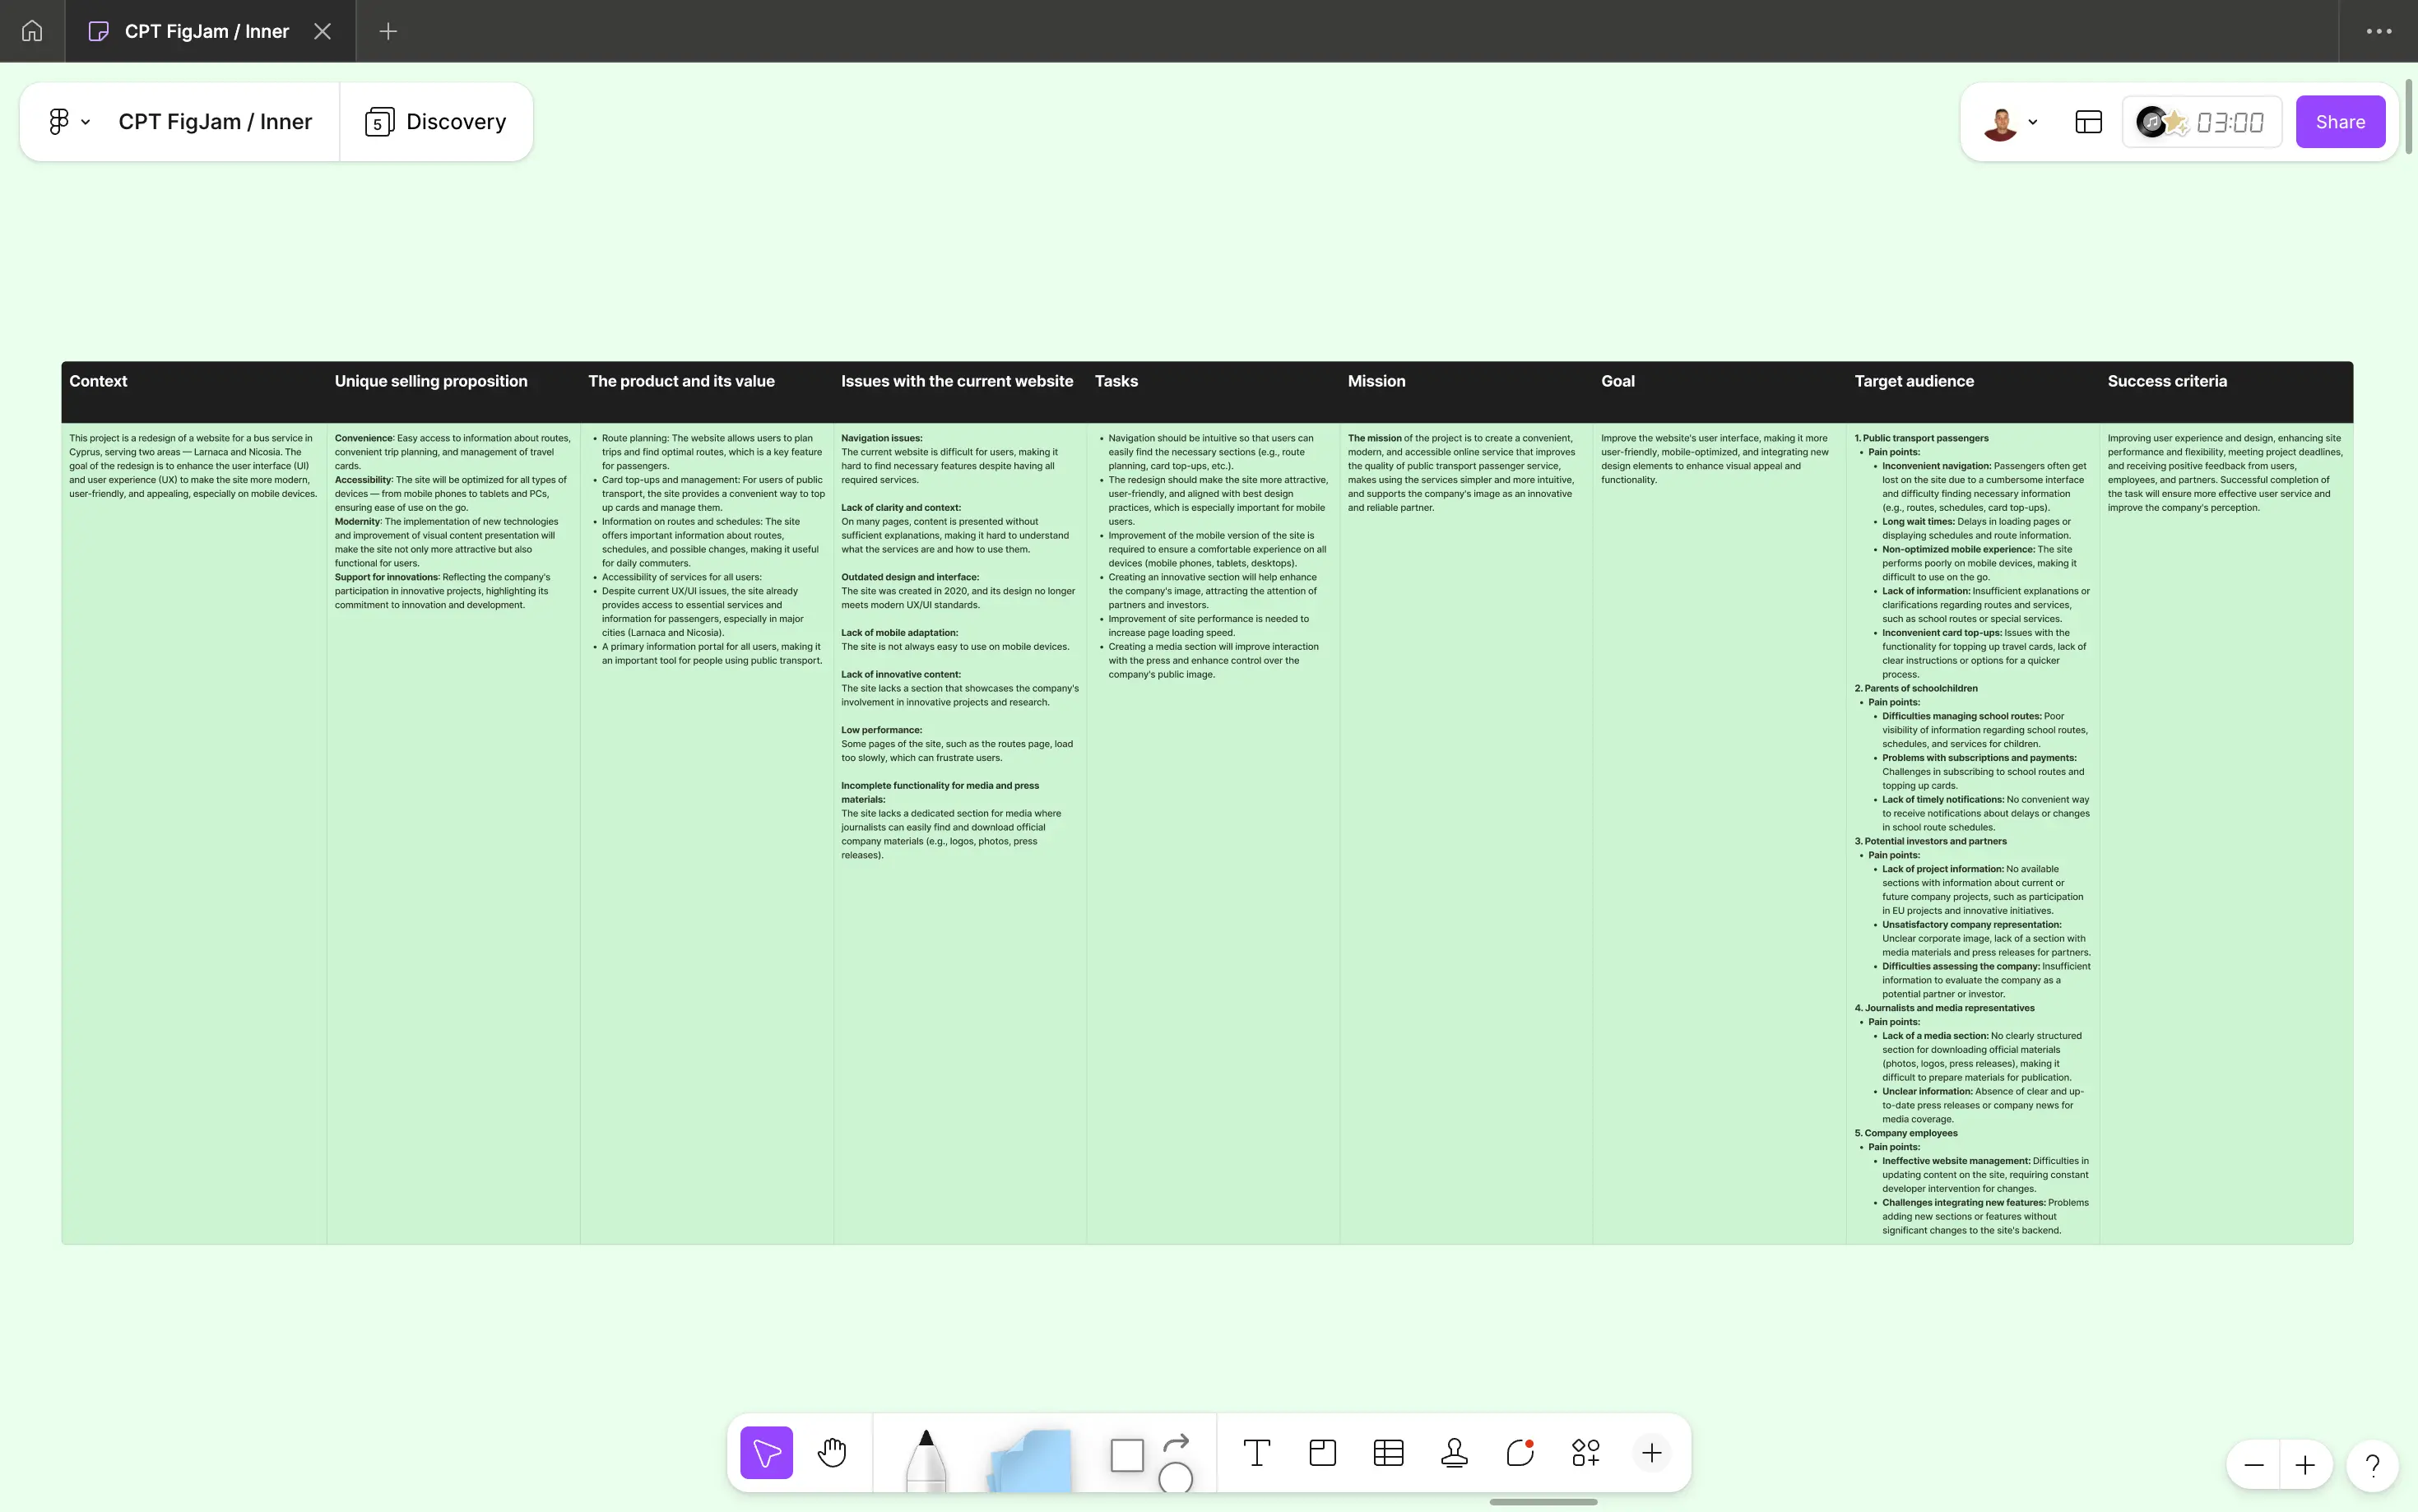Open the templates panel icon near avatar
Viewport: 2418px width, 1512px height.
pyautogui.click(x=2087, y=121)
